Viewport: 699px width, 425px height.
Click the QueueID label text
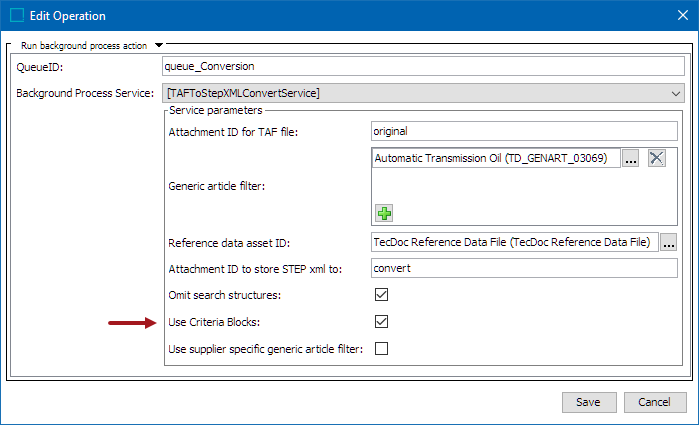coord(40,67)
